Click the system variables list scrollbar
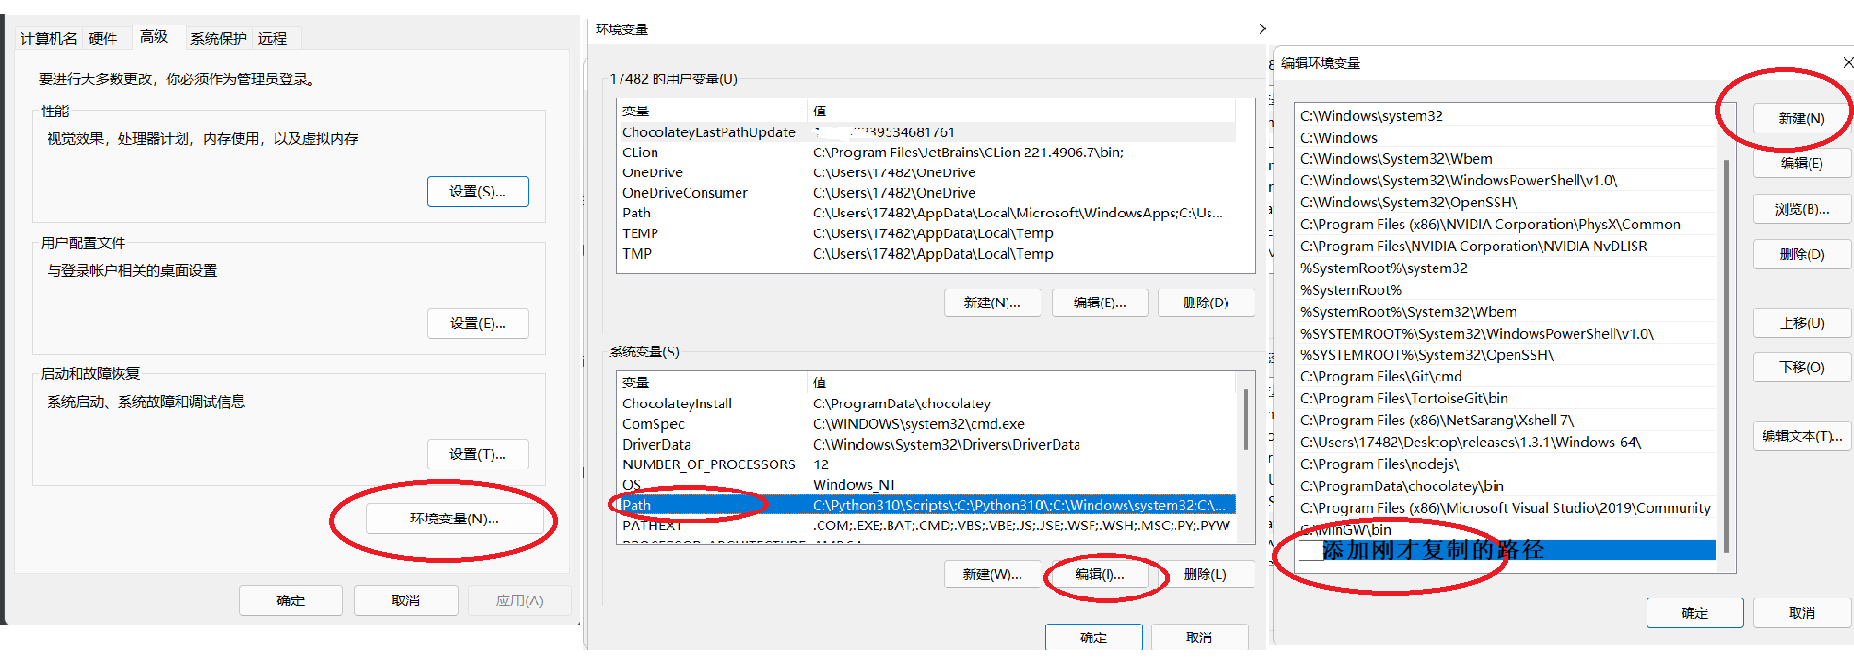Screen dimensions: 1854x665 (1246, 420)
